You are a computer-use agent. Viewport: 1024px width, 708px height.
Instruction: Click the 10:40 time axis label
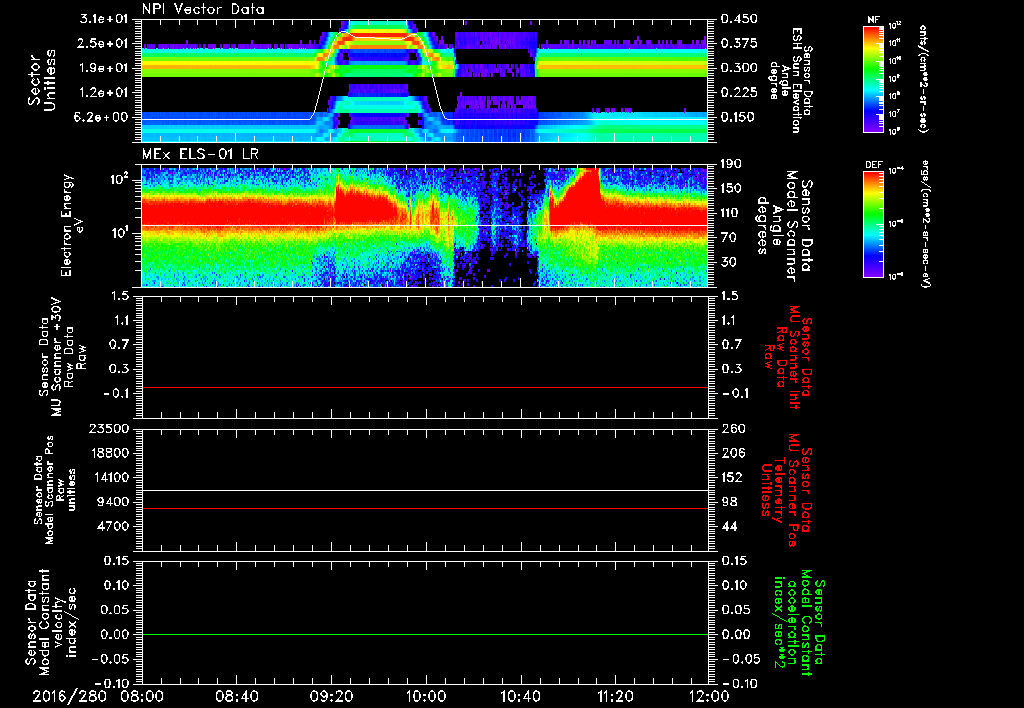pyautogui.click(x=520, y=695)
